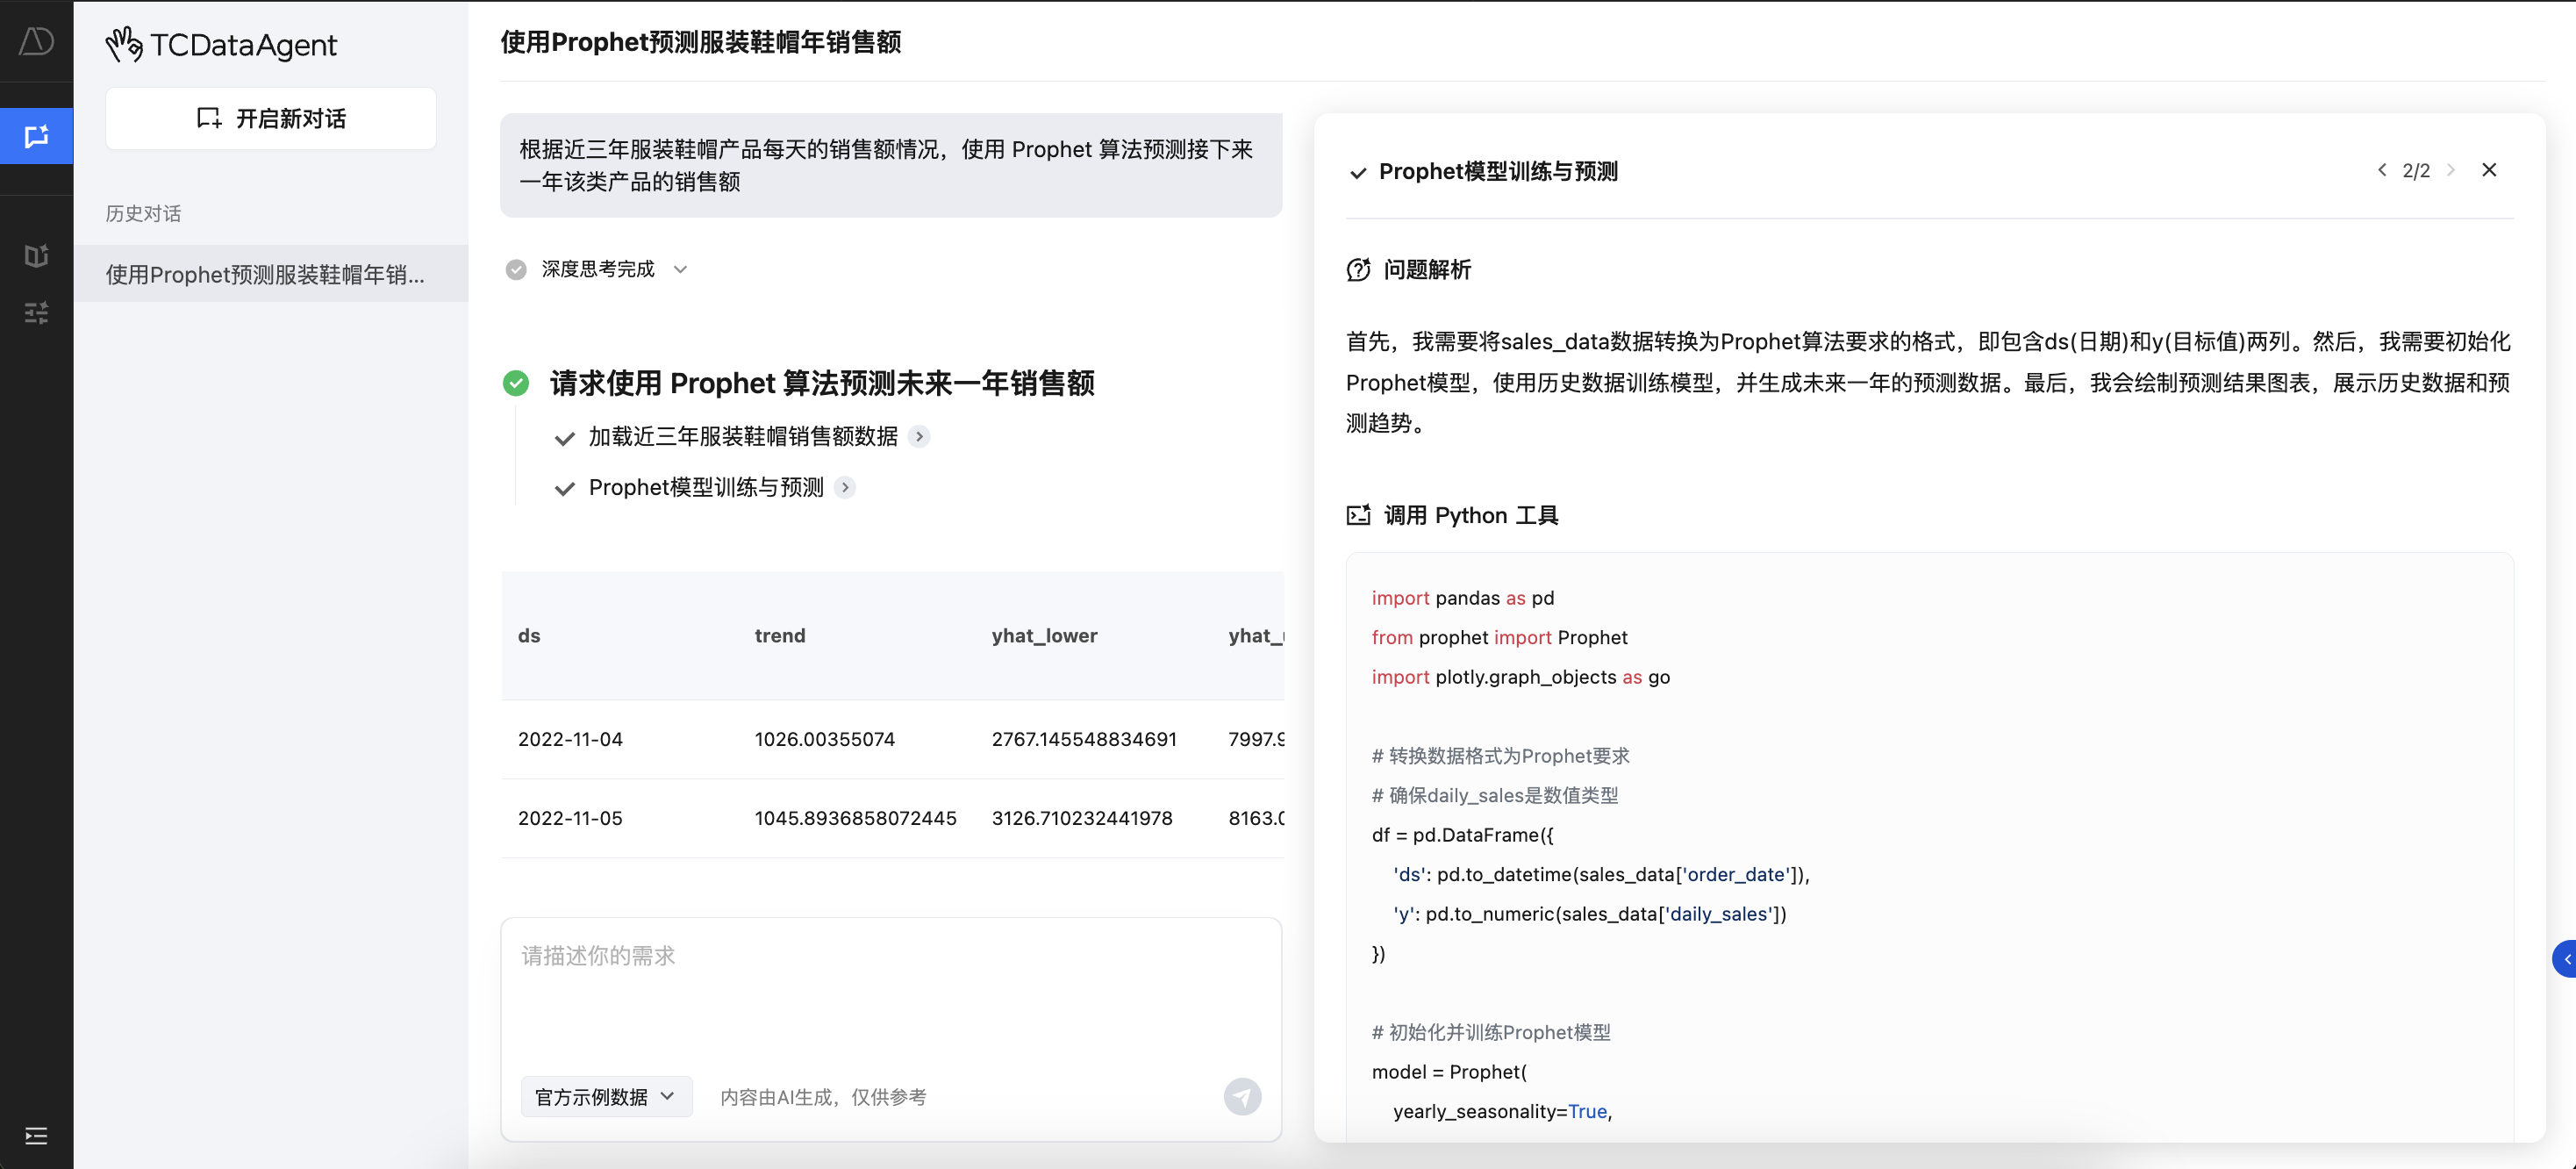
Task: Open the 官方示例数据 data source dropdown
Action: (x=605, y=1097)
